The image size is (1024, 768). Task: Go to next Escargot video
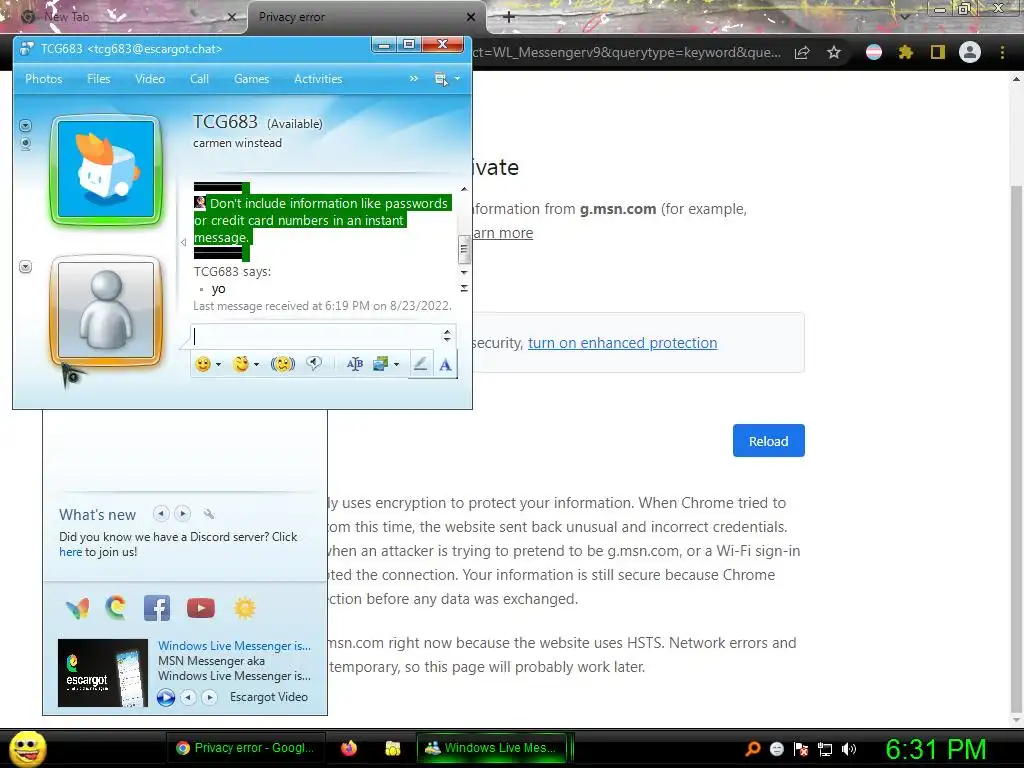210,697
